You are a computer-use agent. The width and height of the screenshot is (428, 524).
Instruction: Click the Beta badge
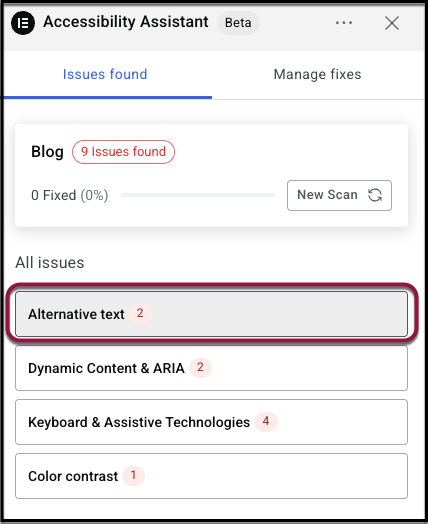point(238,23)
